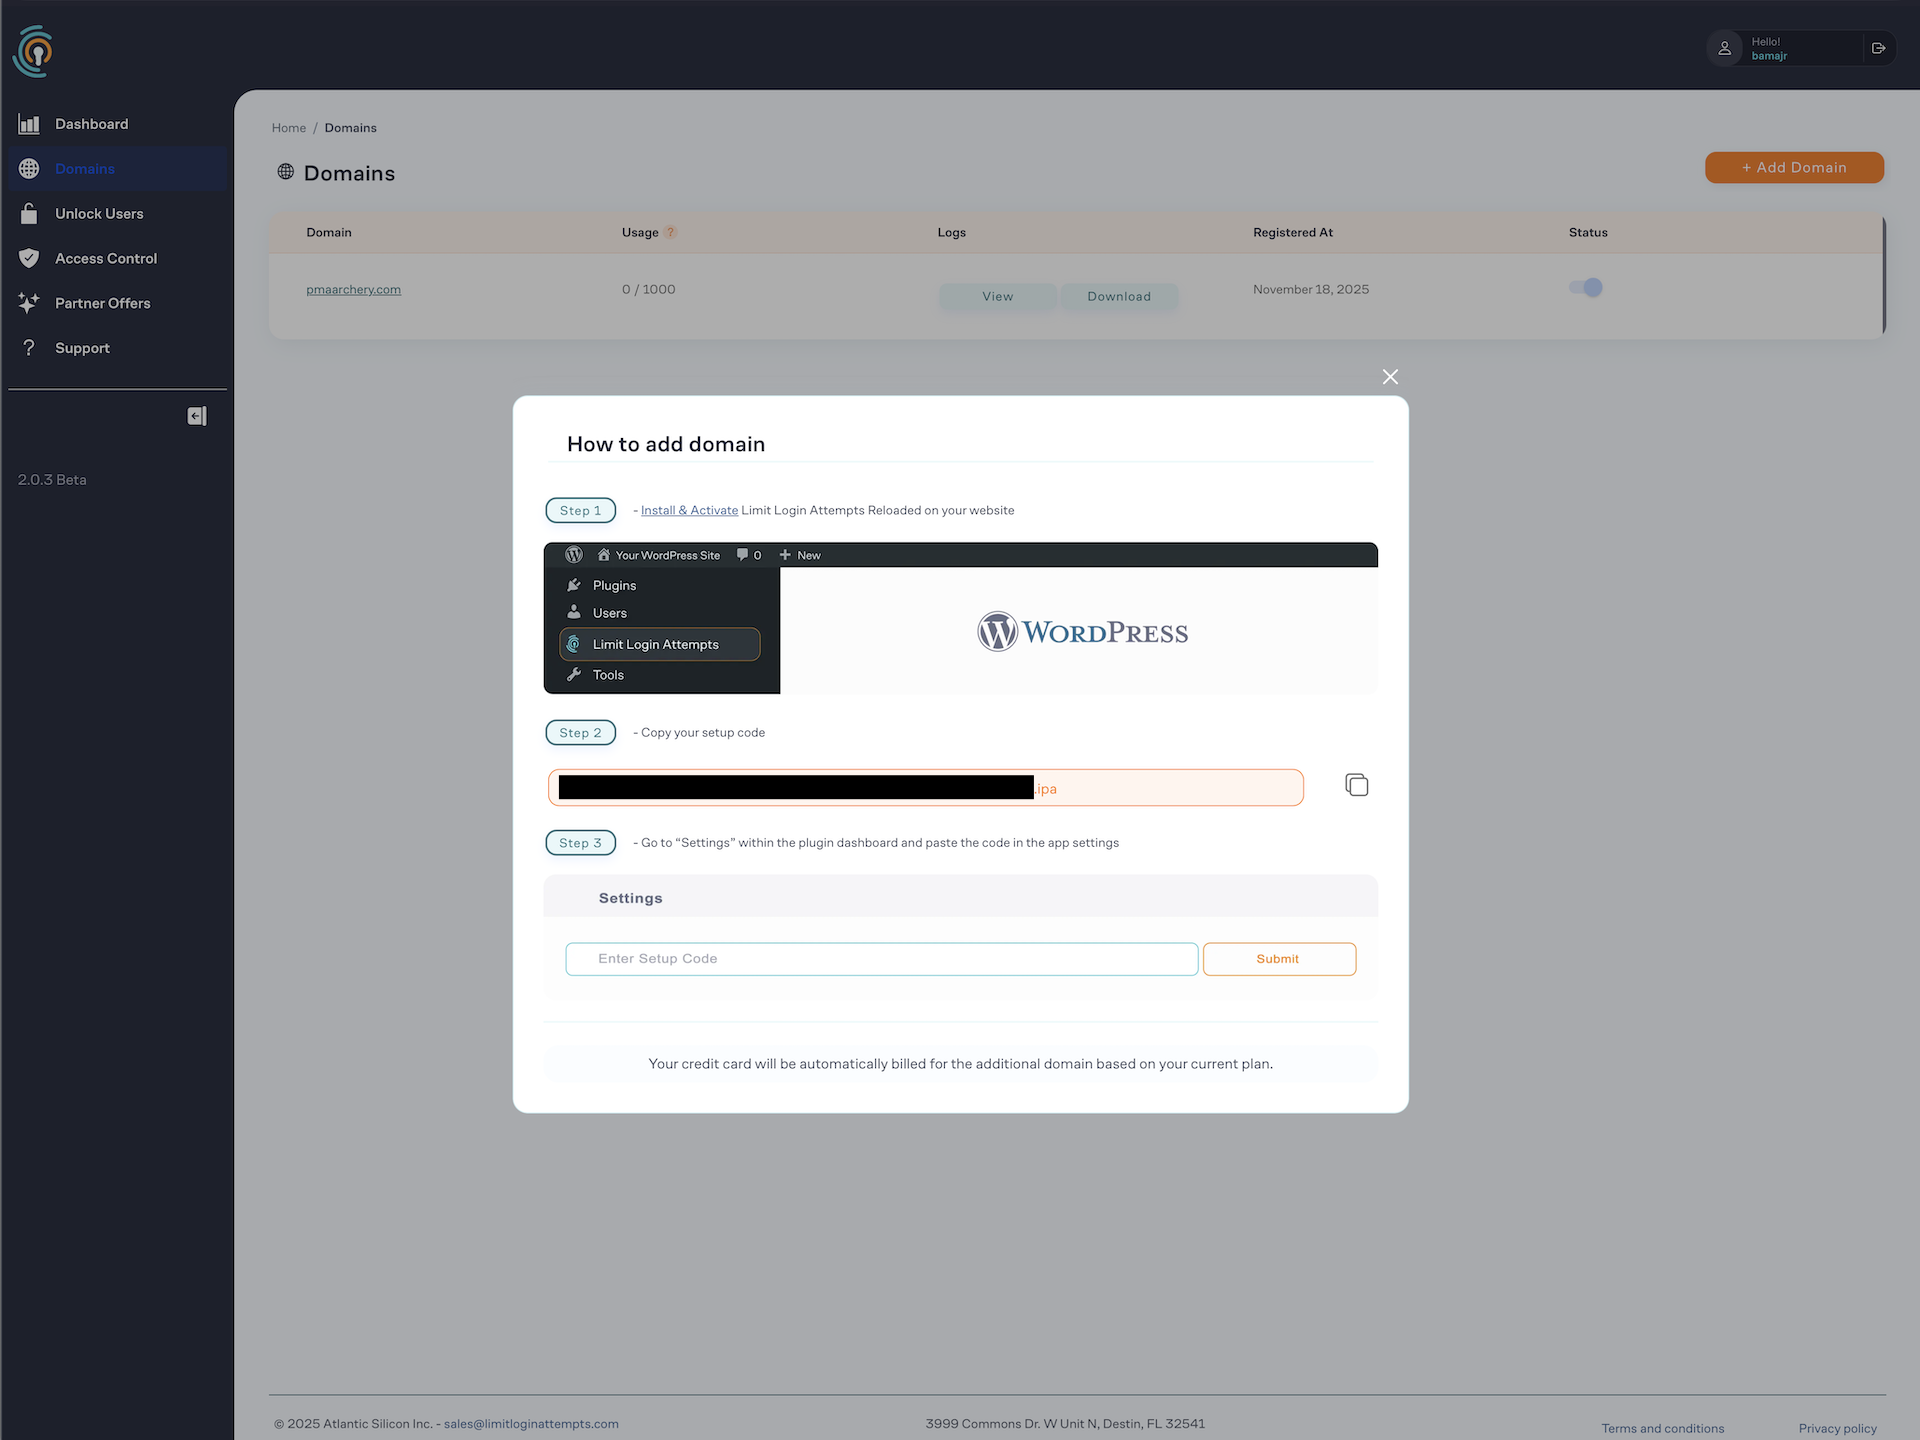Image resolution: width=1920 pixels, height=1440 pixels.
Task: Open the pmaarchery.com domain link
Action: click(x=353, y=290)
